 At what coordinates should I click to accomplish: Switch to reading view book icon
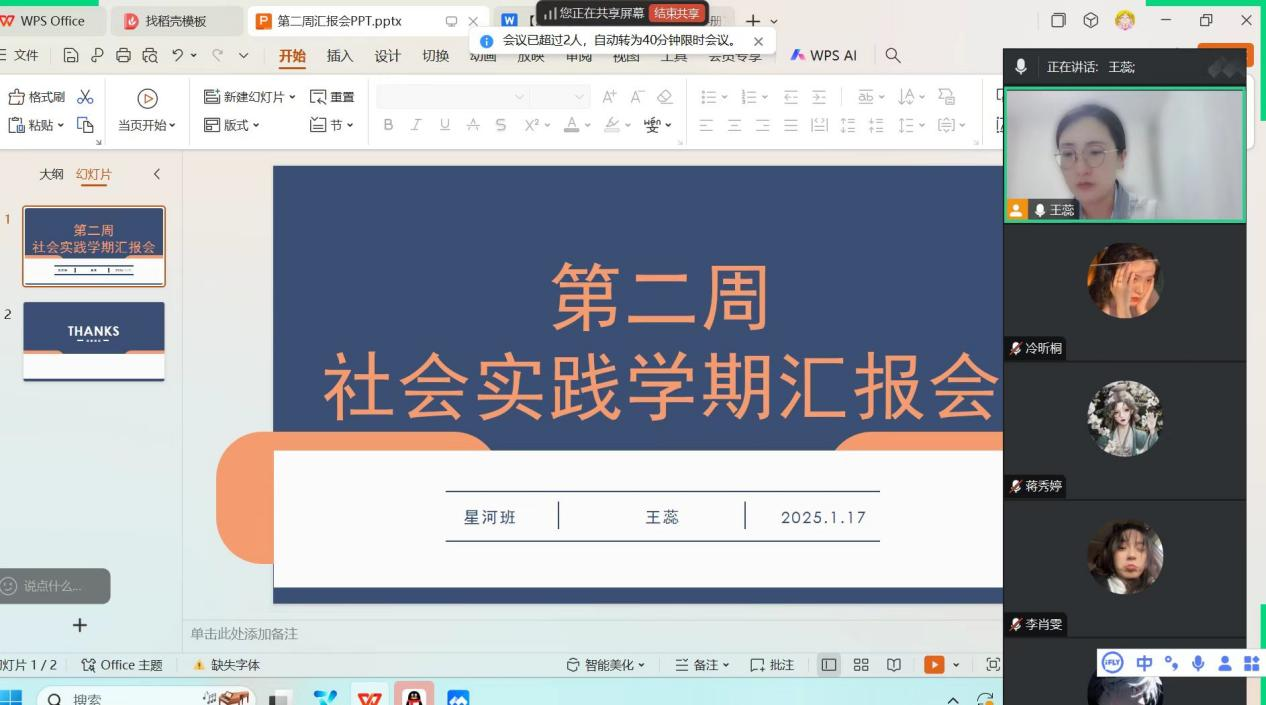point(894,665)
